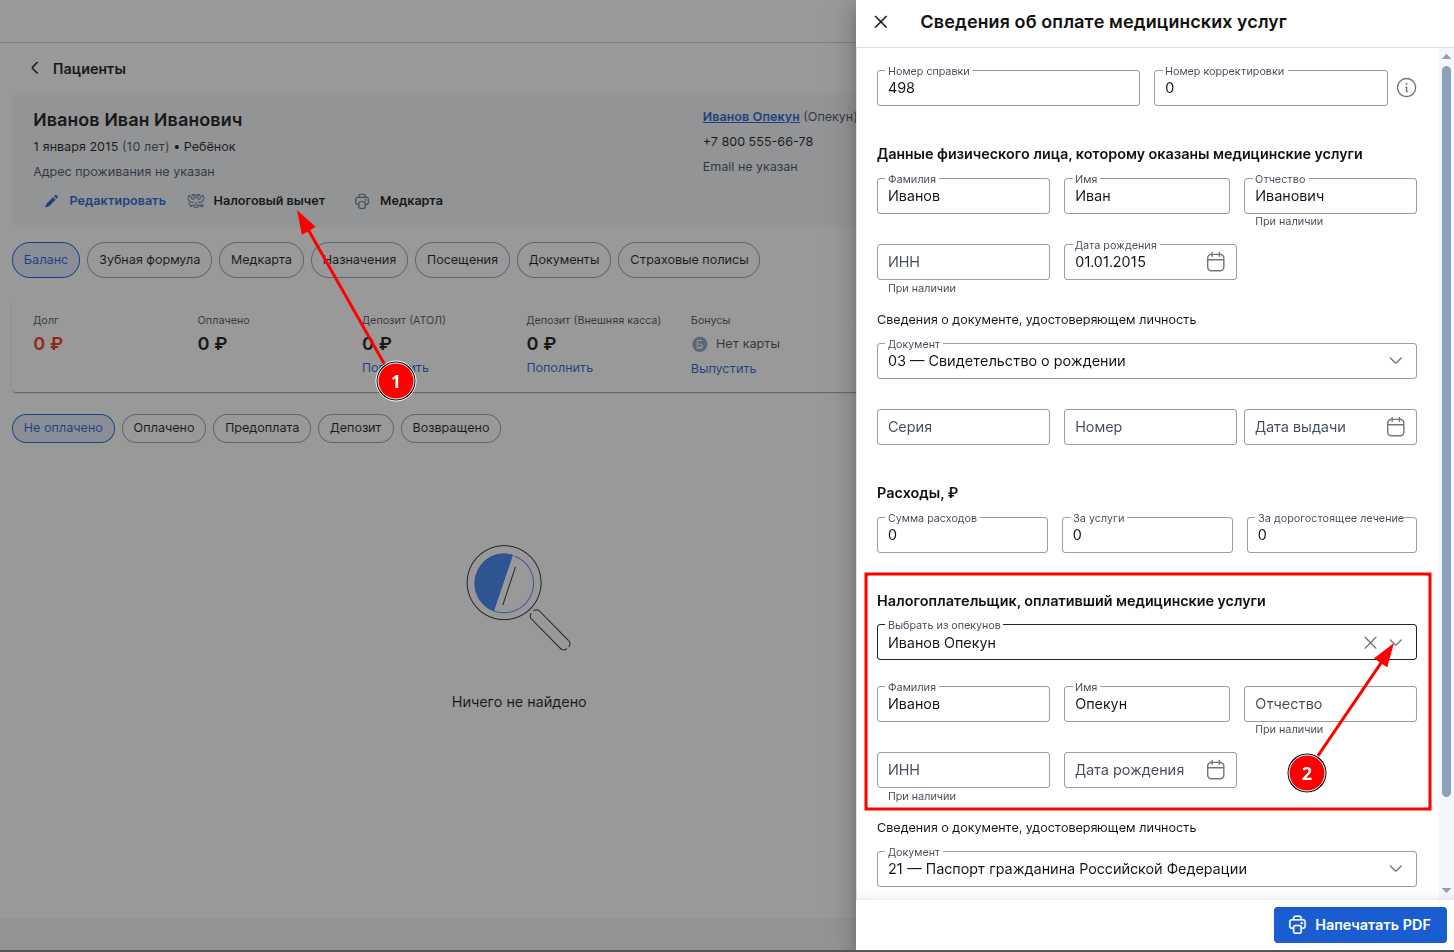Click the pencil icon beside Редактировать
1454x952 pixels.
tap(52, 201)
